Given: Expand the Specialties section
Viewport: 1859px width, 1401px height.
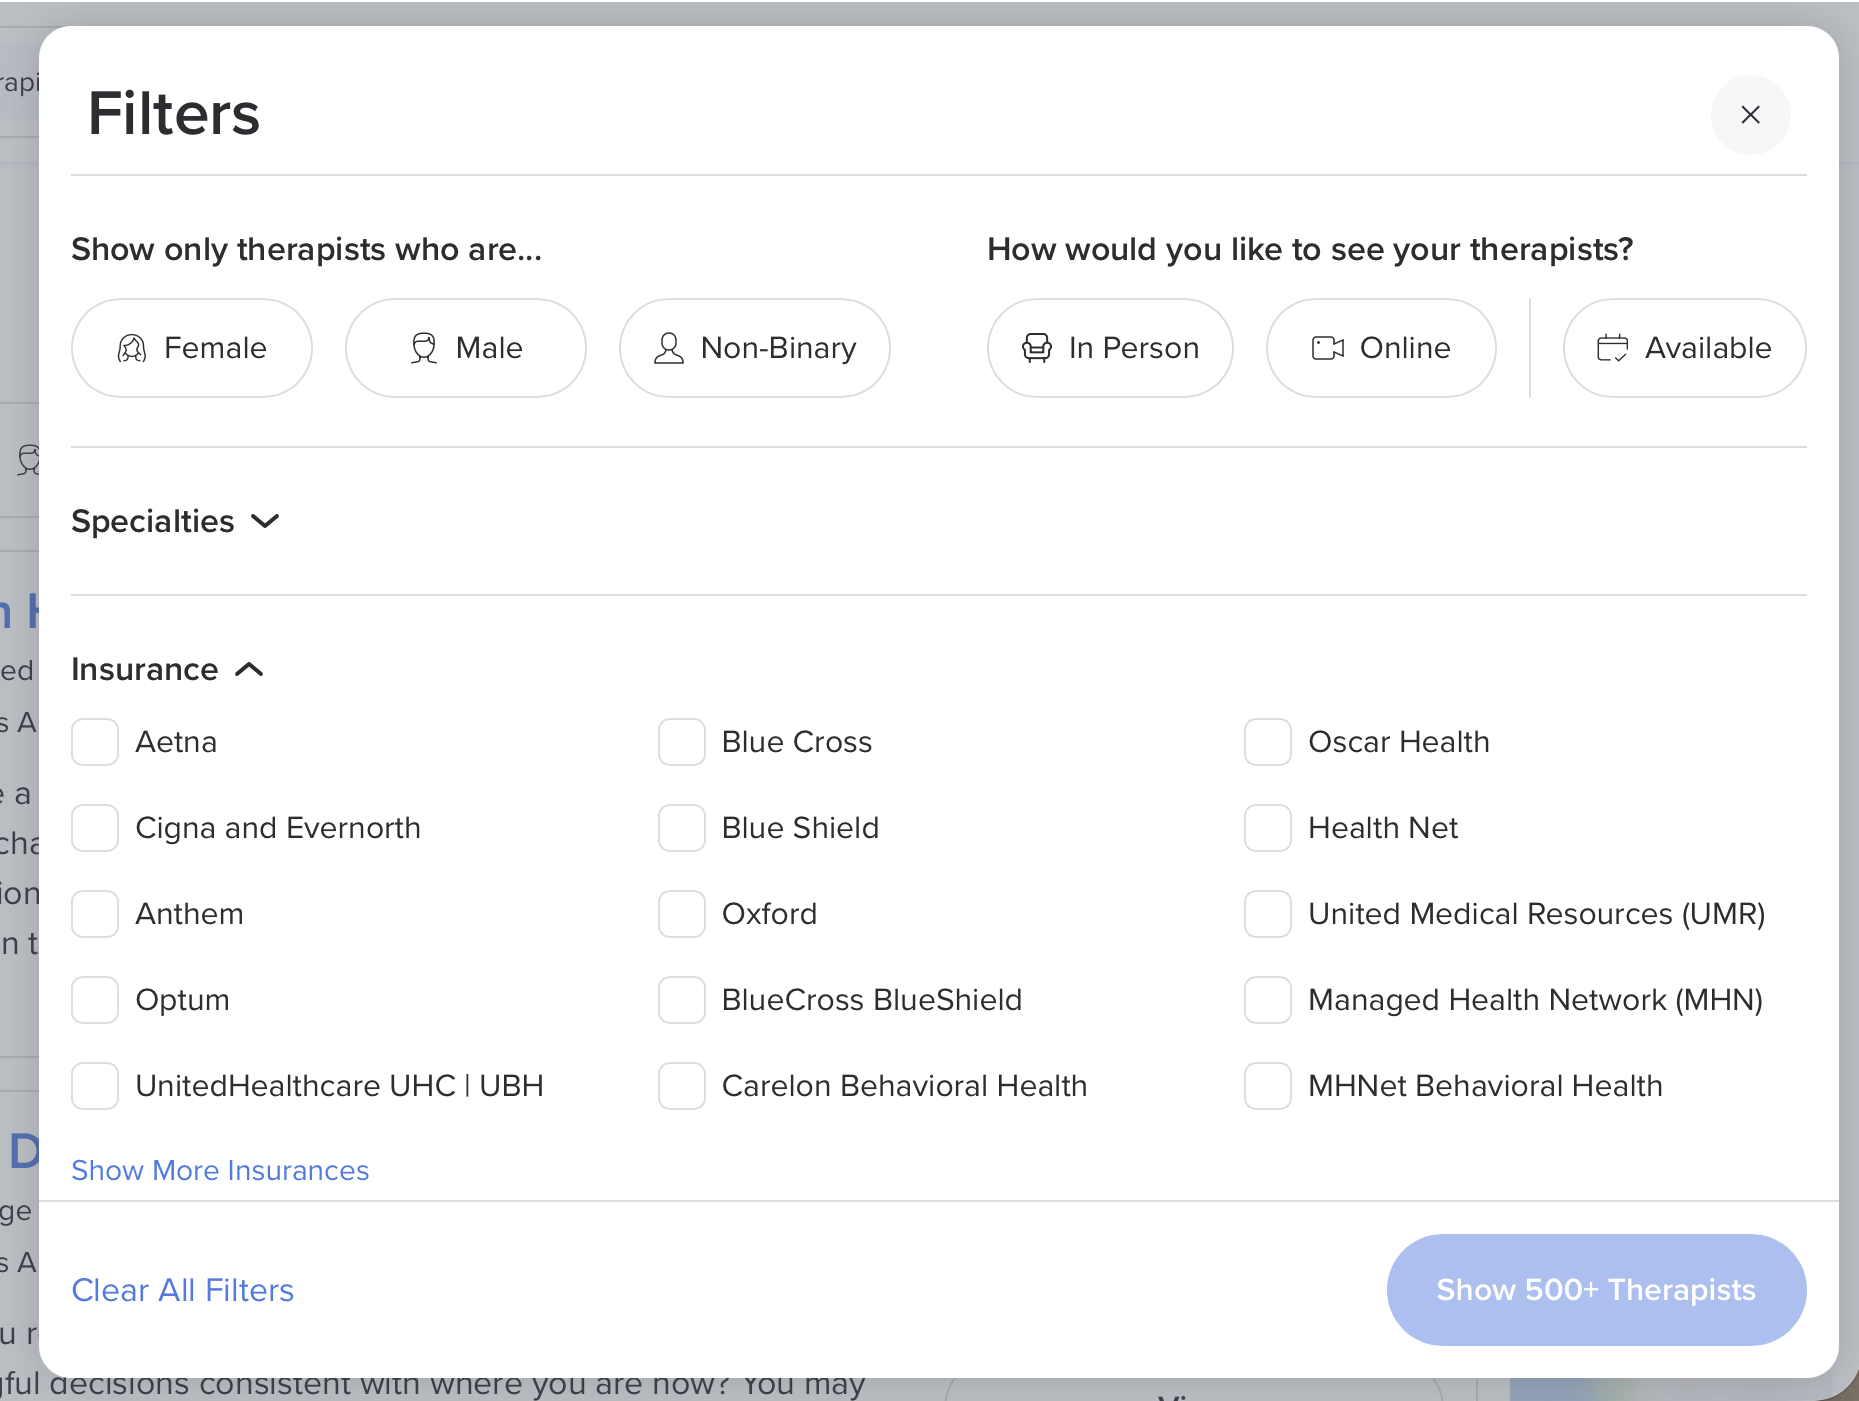Looking at the screenshot, I should [175, 521].
